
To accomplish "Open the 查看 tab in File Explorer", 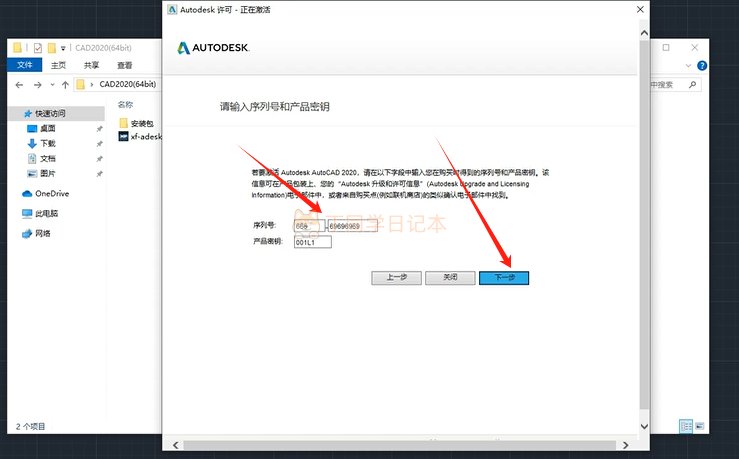I will [124, 65].
